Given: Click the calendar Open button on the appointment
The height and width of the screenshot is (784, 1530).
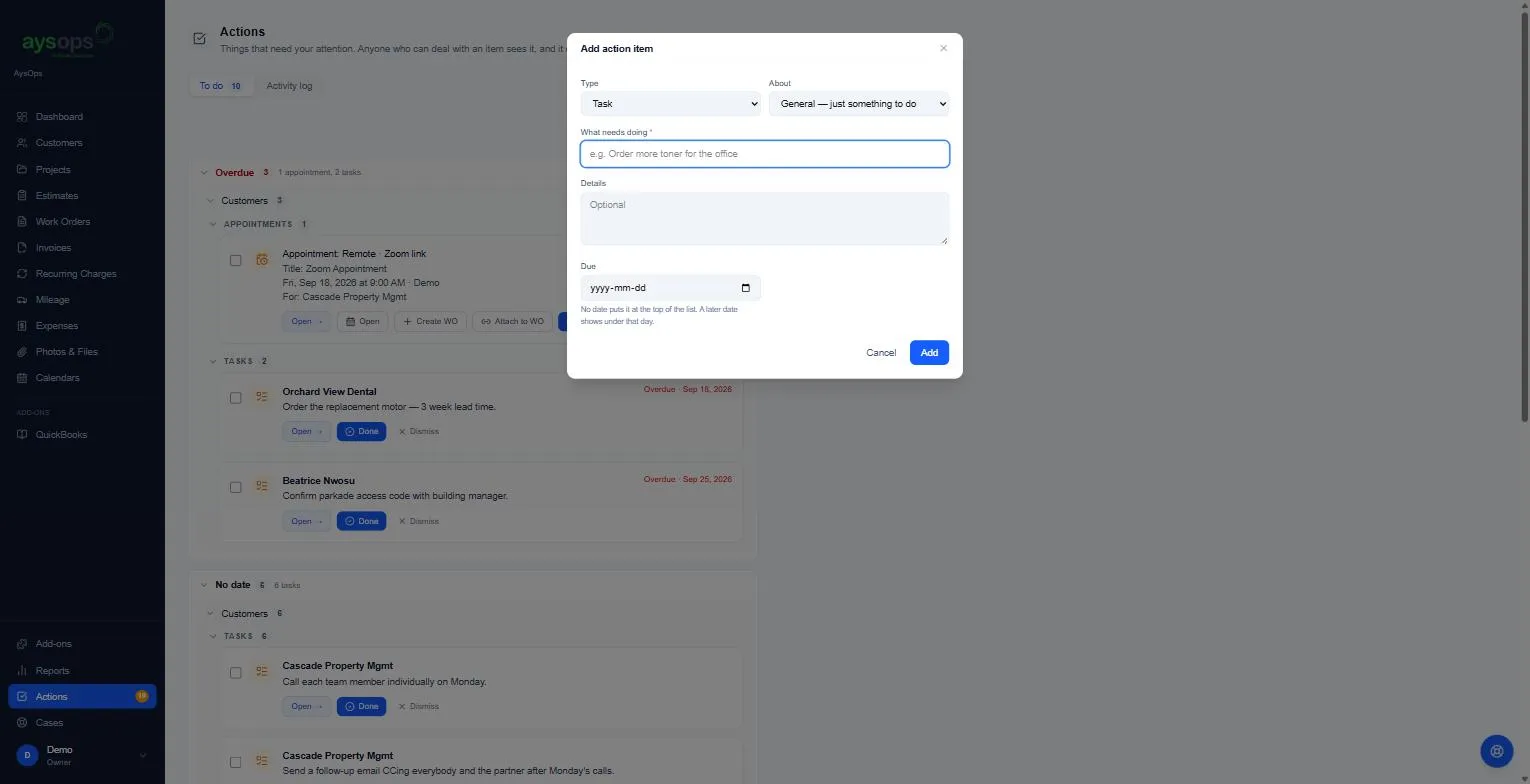Looking at the screenshot, I should point(362,322).
